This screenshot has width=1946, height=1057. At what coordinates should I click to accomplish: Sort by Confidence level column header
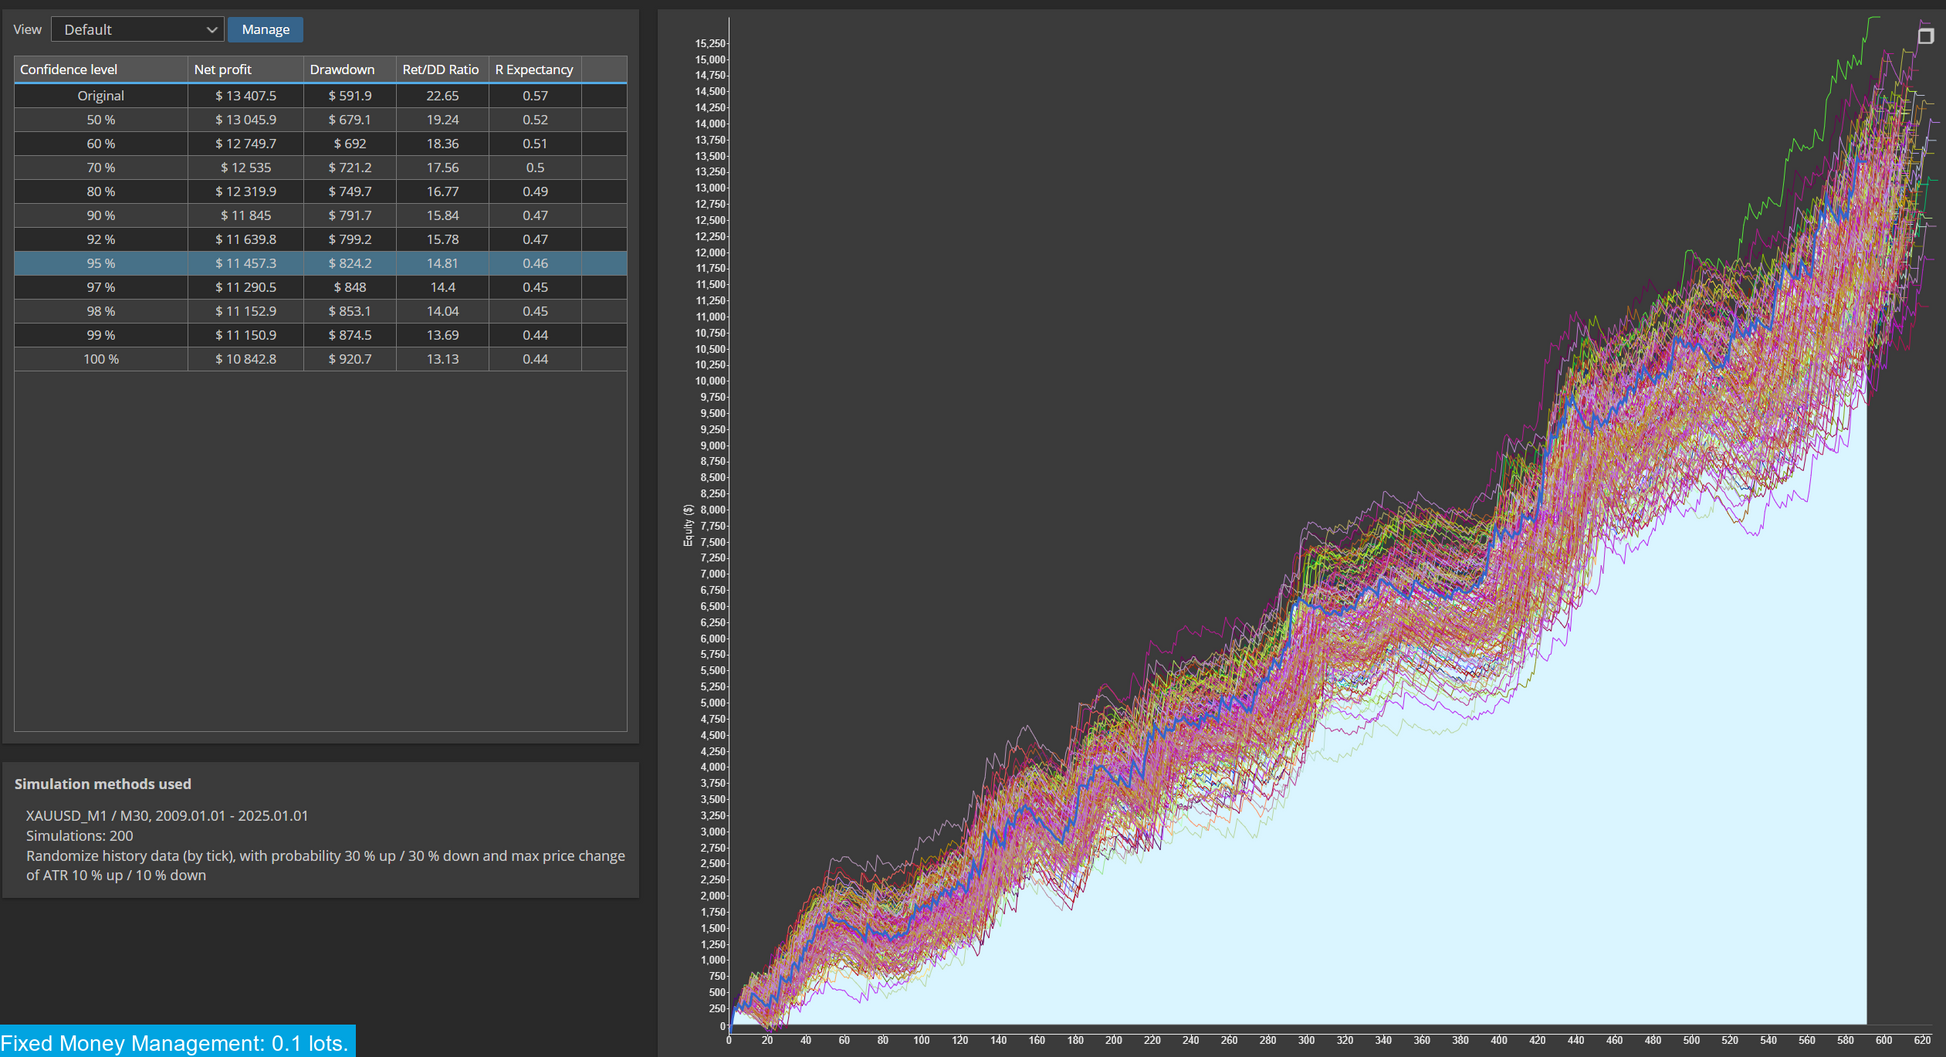pyautogui.click(x=101, y=69)
